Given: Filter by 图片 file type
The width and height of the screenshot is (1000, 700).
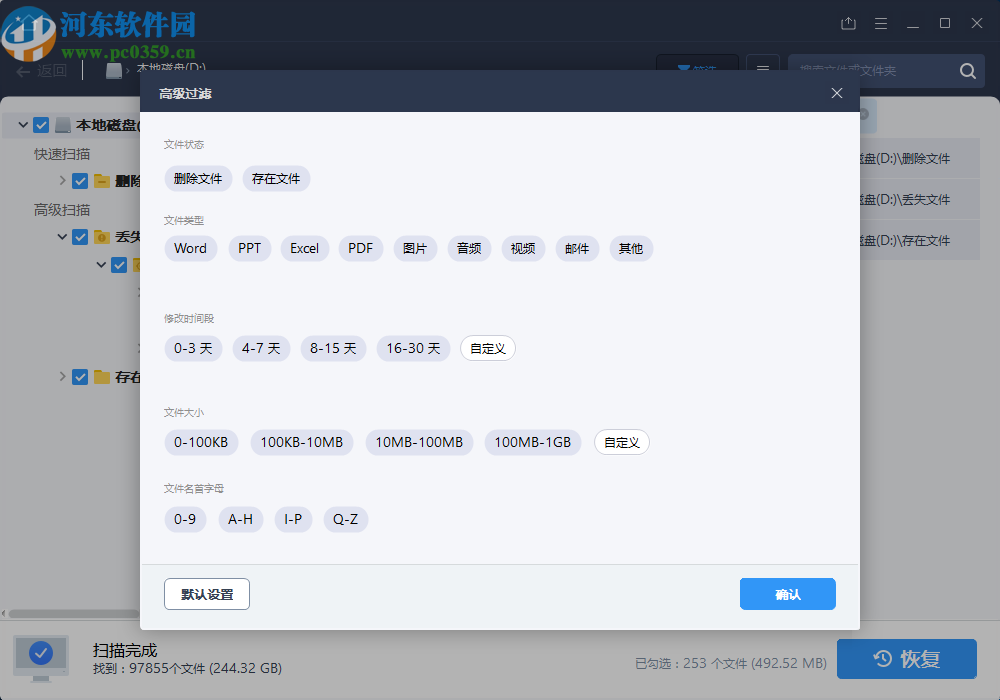Looking at the screenshot, I should point(415,249).
